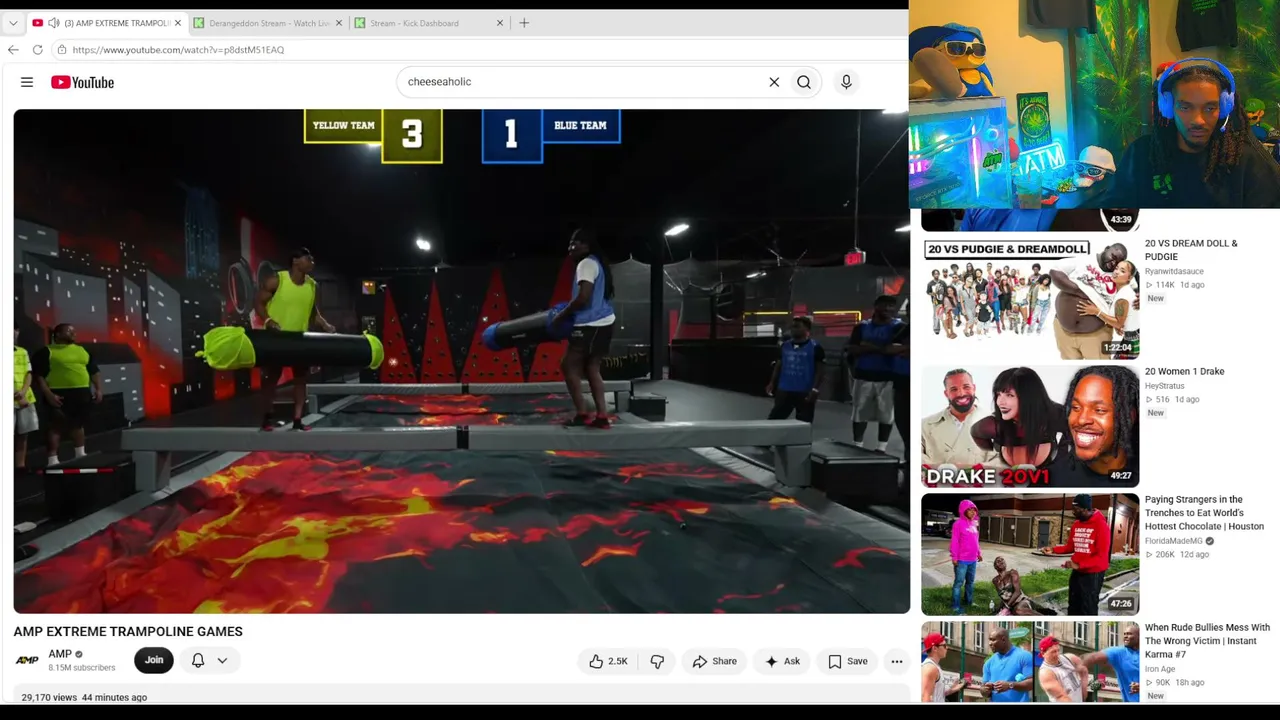Open the 20 VS DREAM DOLL & PUDGIE title
Screen dimensions: 1280x720
tap(1191, 250)
